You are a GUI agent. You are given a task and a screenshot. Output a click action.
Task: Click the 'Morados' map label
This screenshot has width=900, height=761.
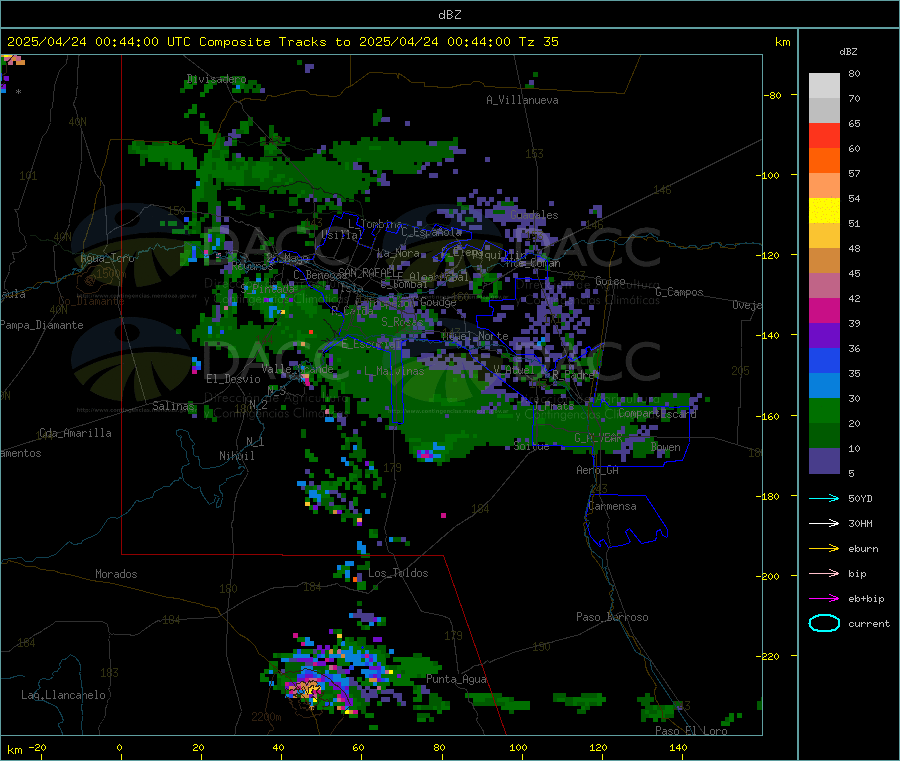[x=116, y=574]
